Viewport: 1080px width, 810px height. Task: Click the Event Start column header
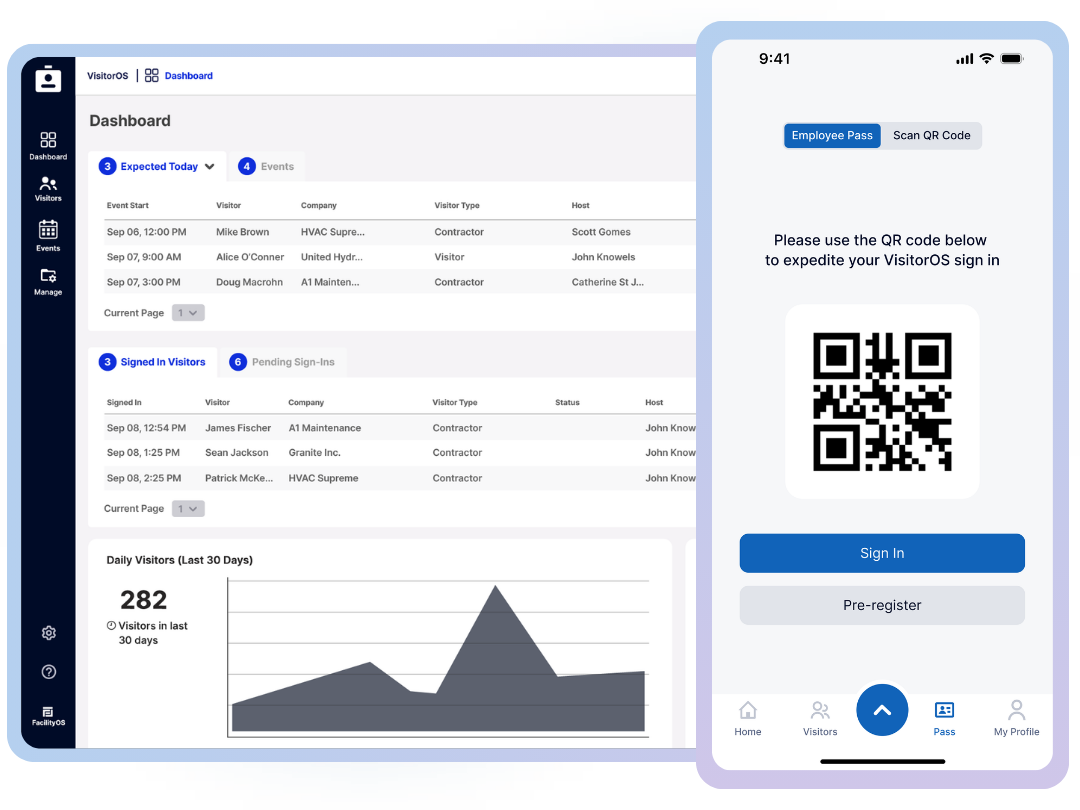pos(127,205)
